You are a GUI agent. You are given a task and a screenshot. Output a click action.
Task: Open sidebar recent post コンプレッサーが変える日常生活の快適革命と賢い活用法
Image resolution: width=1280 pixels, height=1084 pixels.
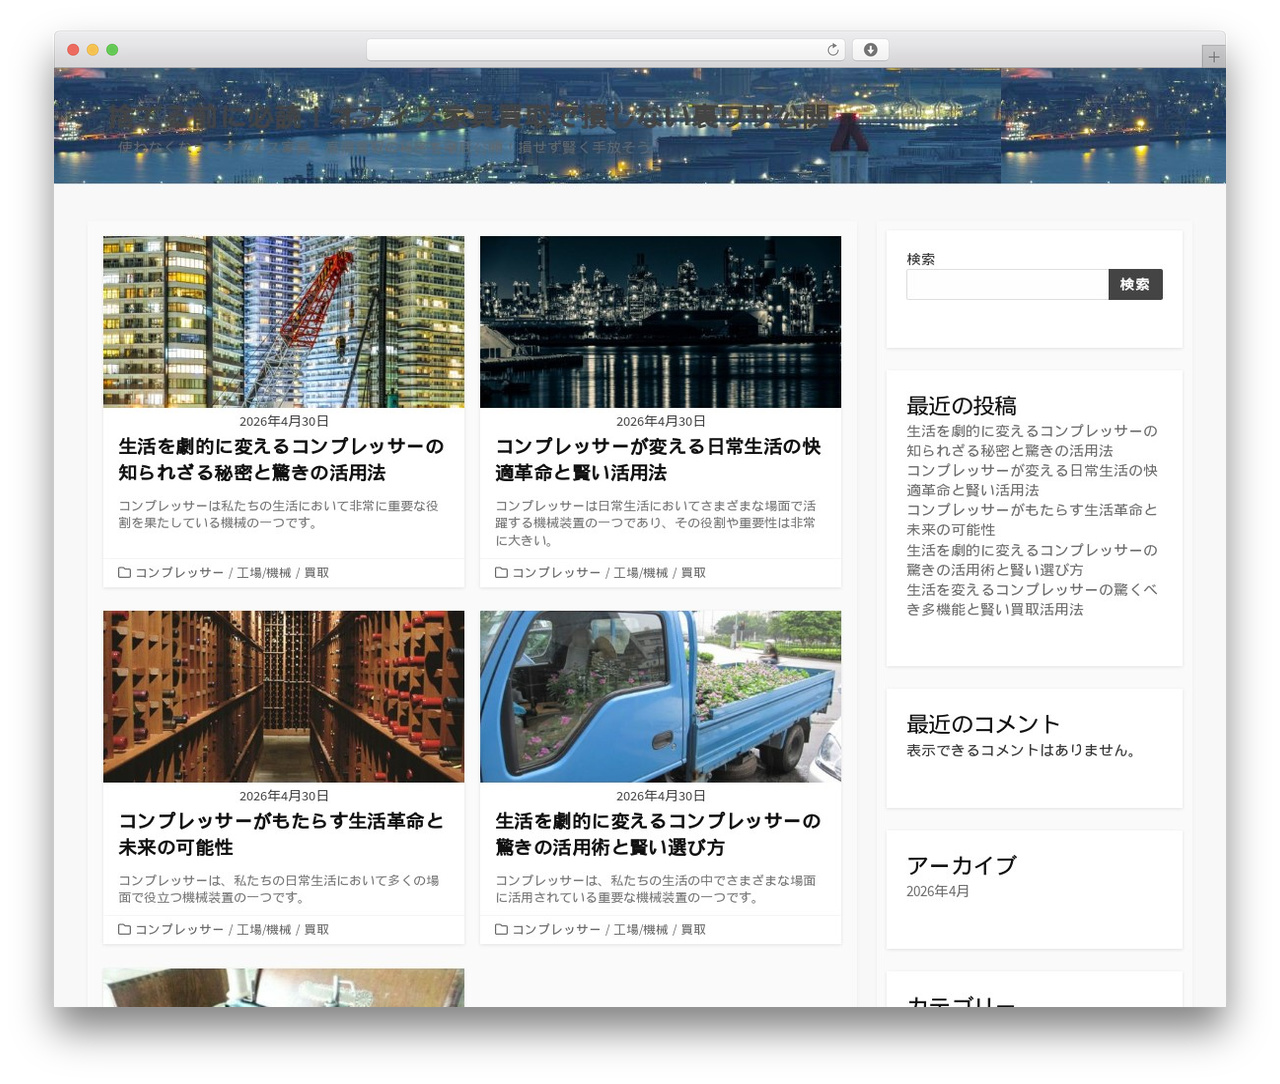[x=1032, y=480]
